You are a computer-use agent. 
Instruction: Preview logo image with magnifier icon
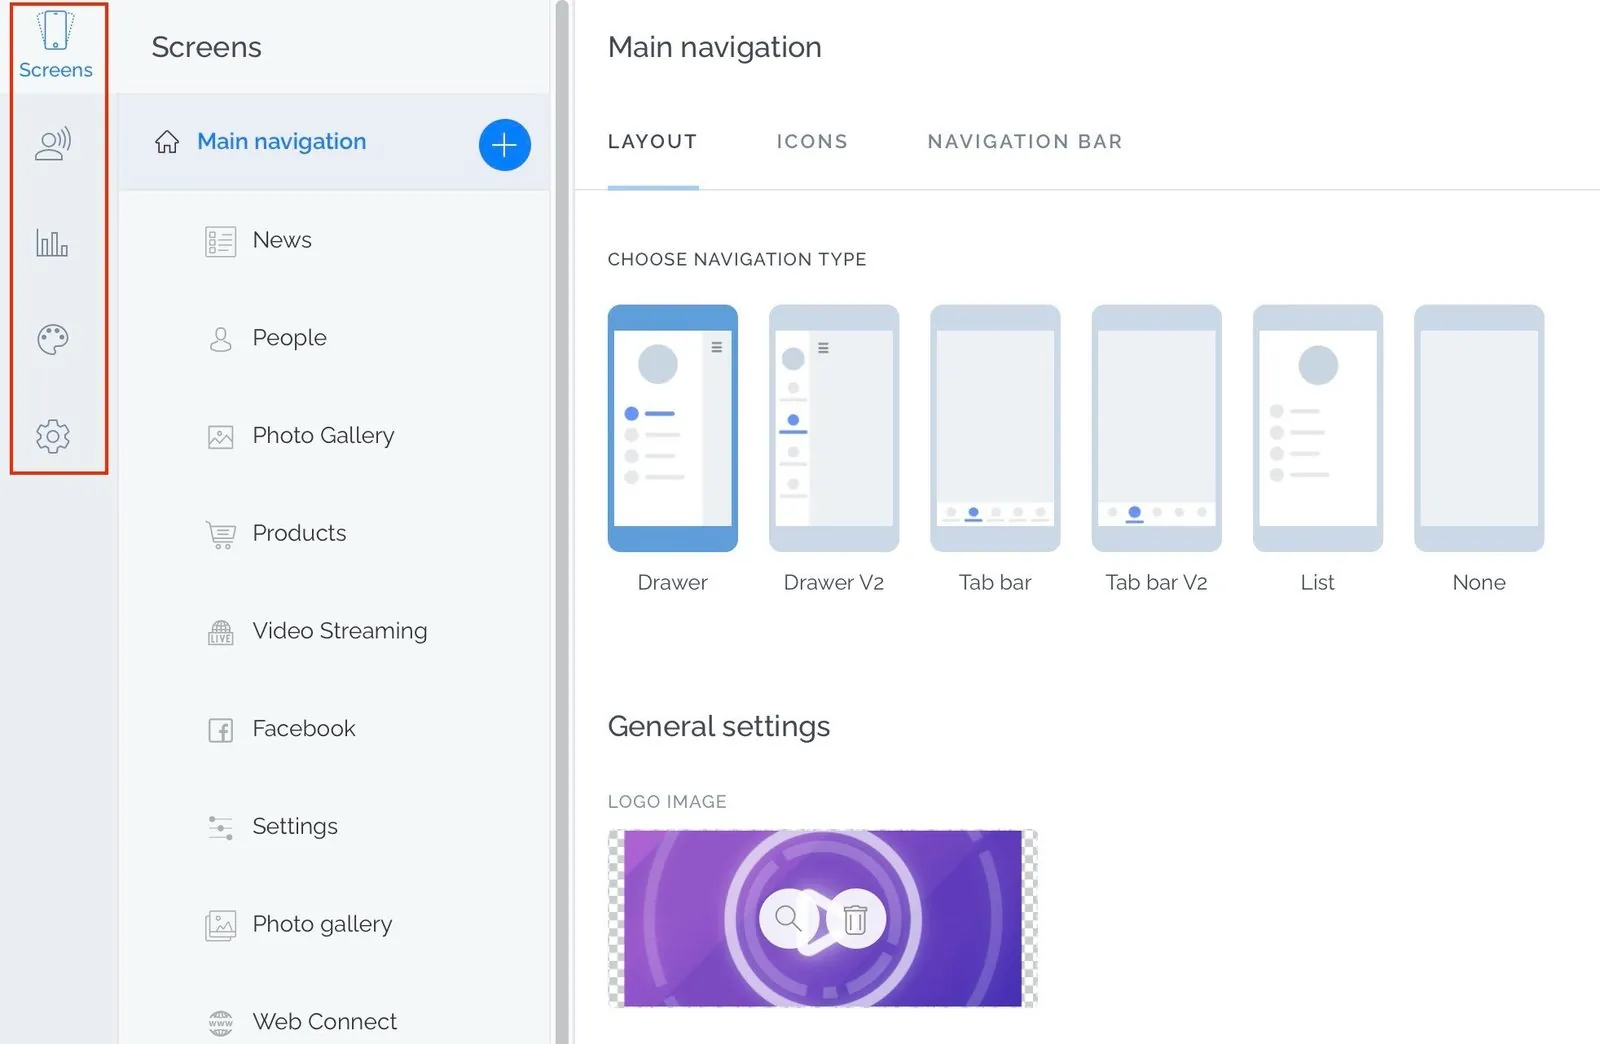coord(788,918)
